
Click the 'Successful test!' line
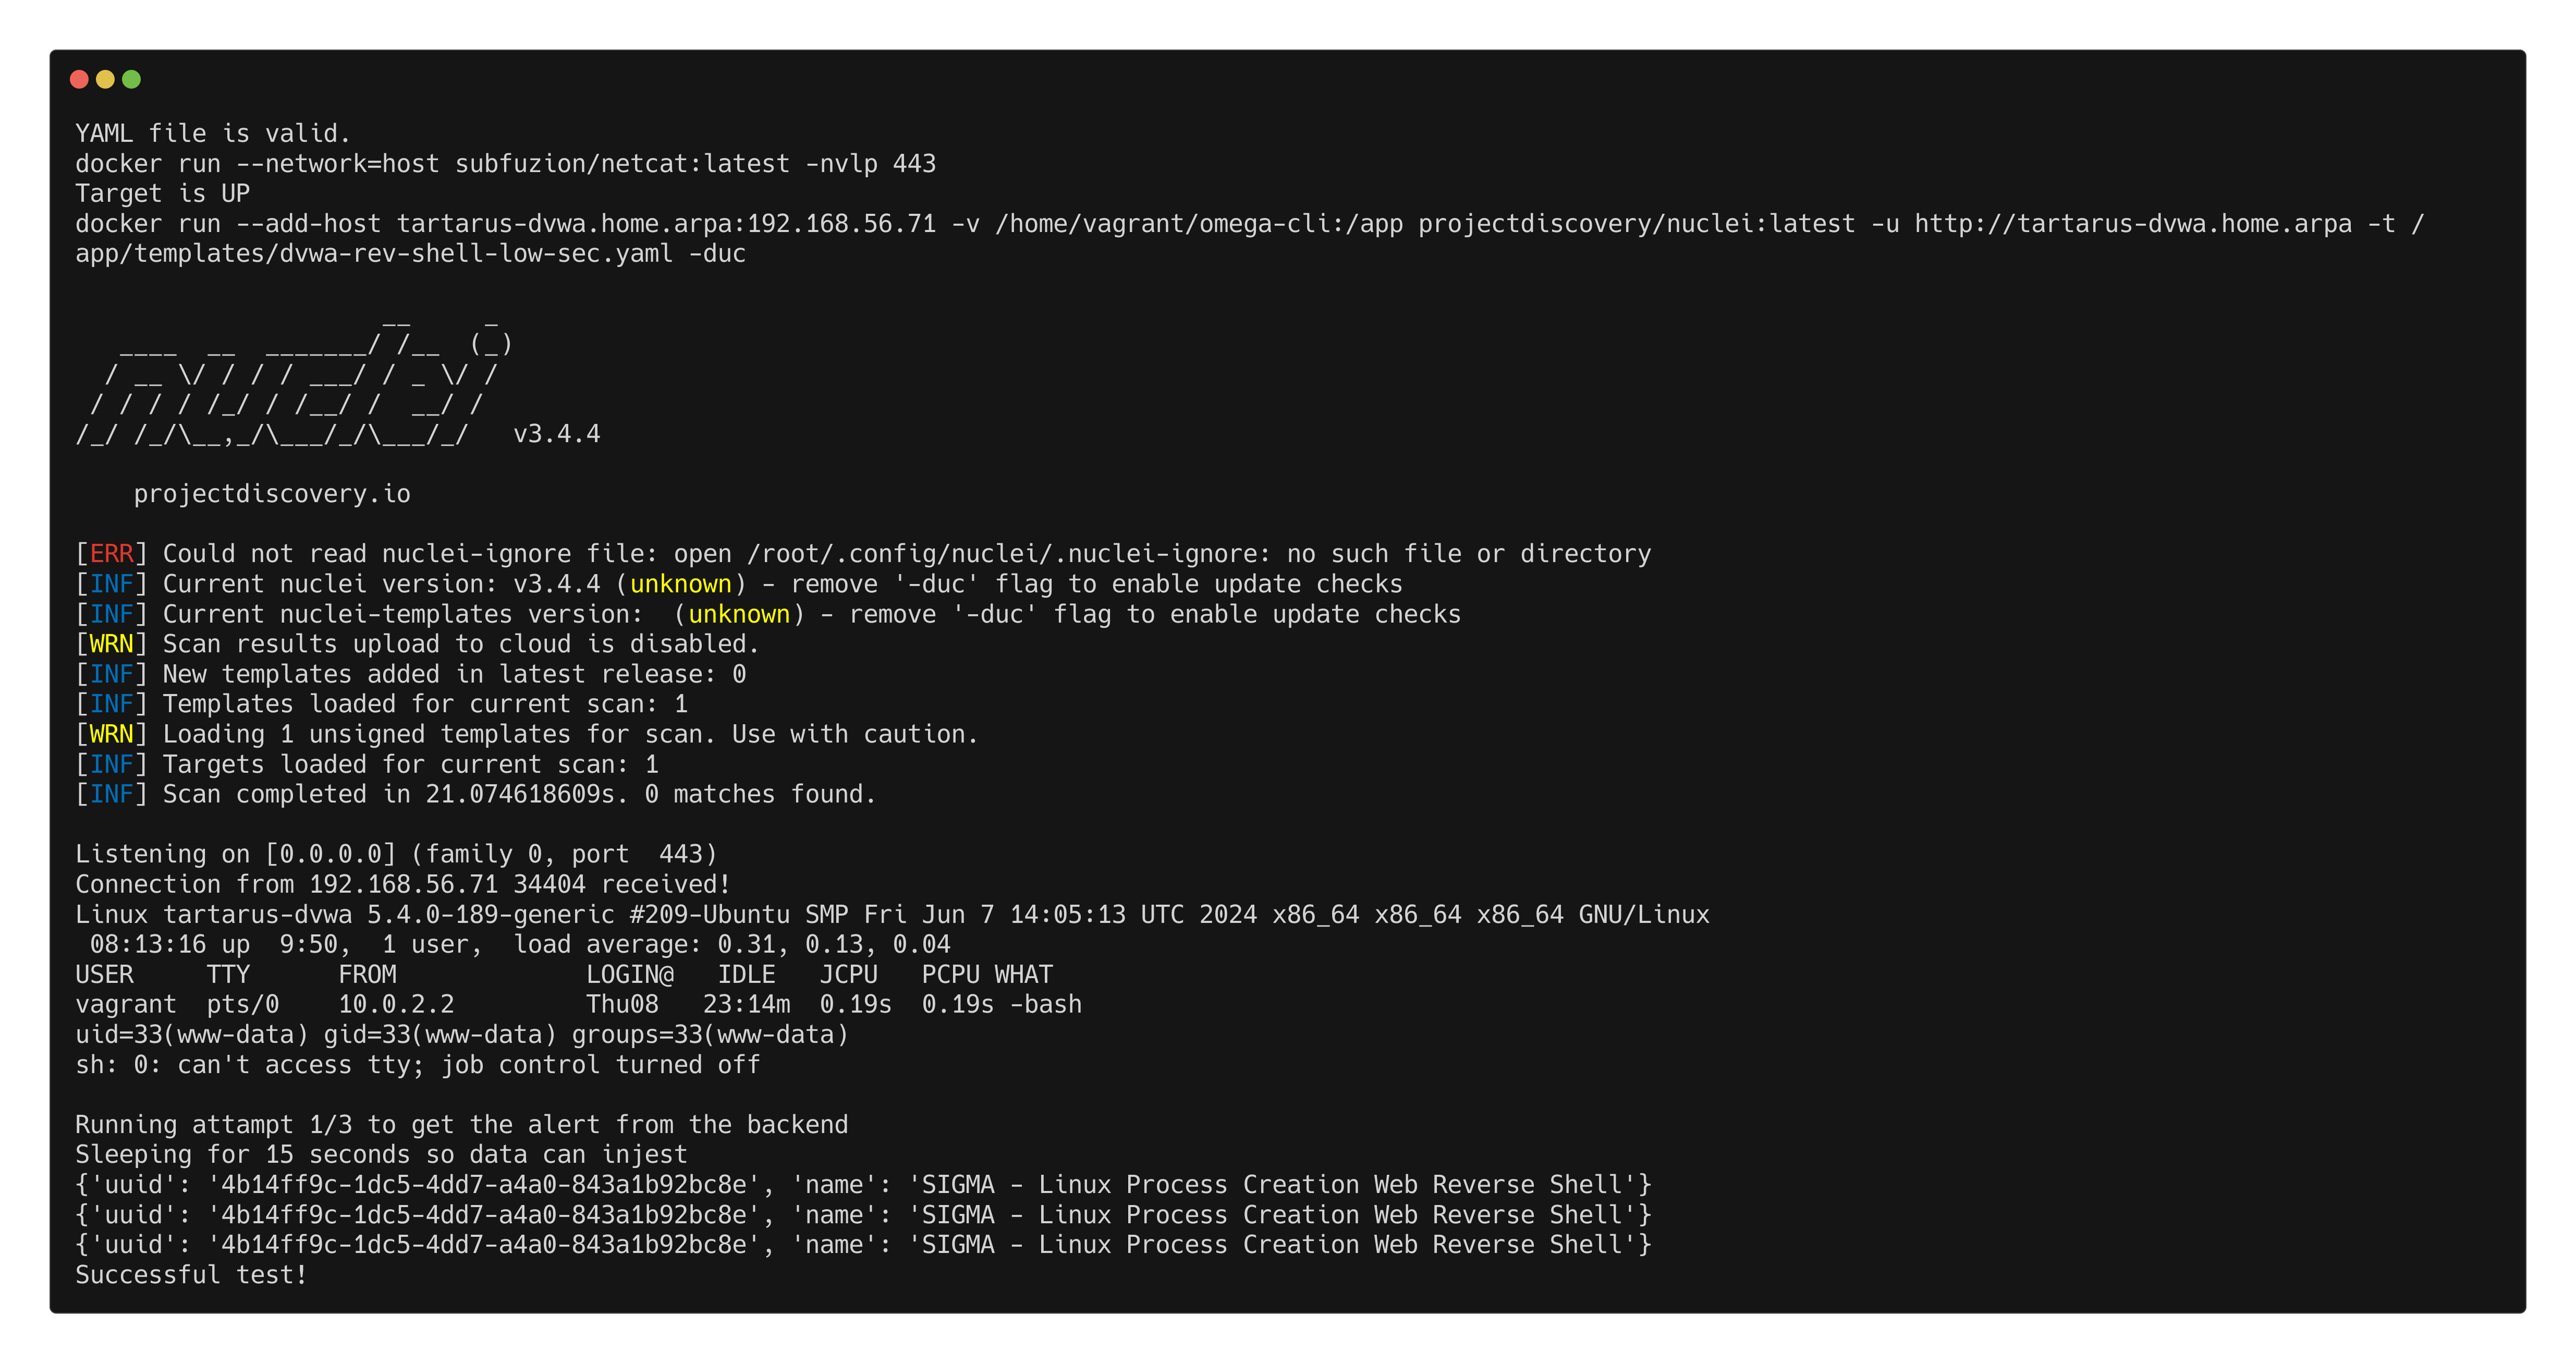191,1275
